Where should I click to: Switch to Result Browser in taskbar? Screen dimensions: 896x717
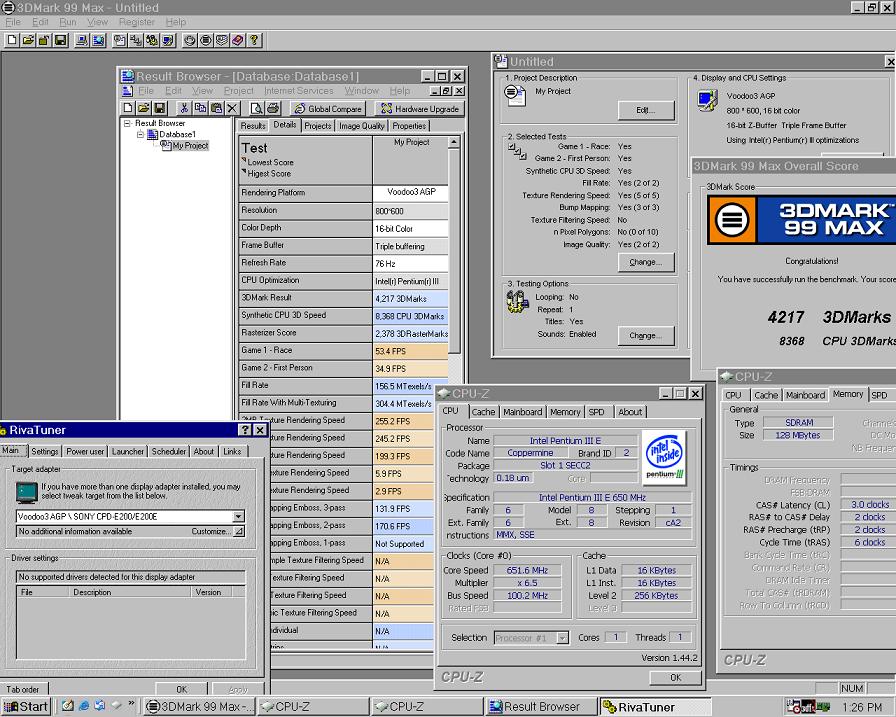(541, 707)
